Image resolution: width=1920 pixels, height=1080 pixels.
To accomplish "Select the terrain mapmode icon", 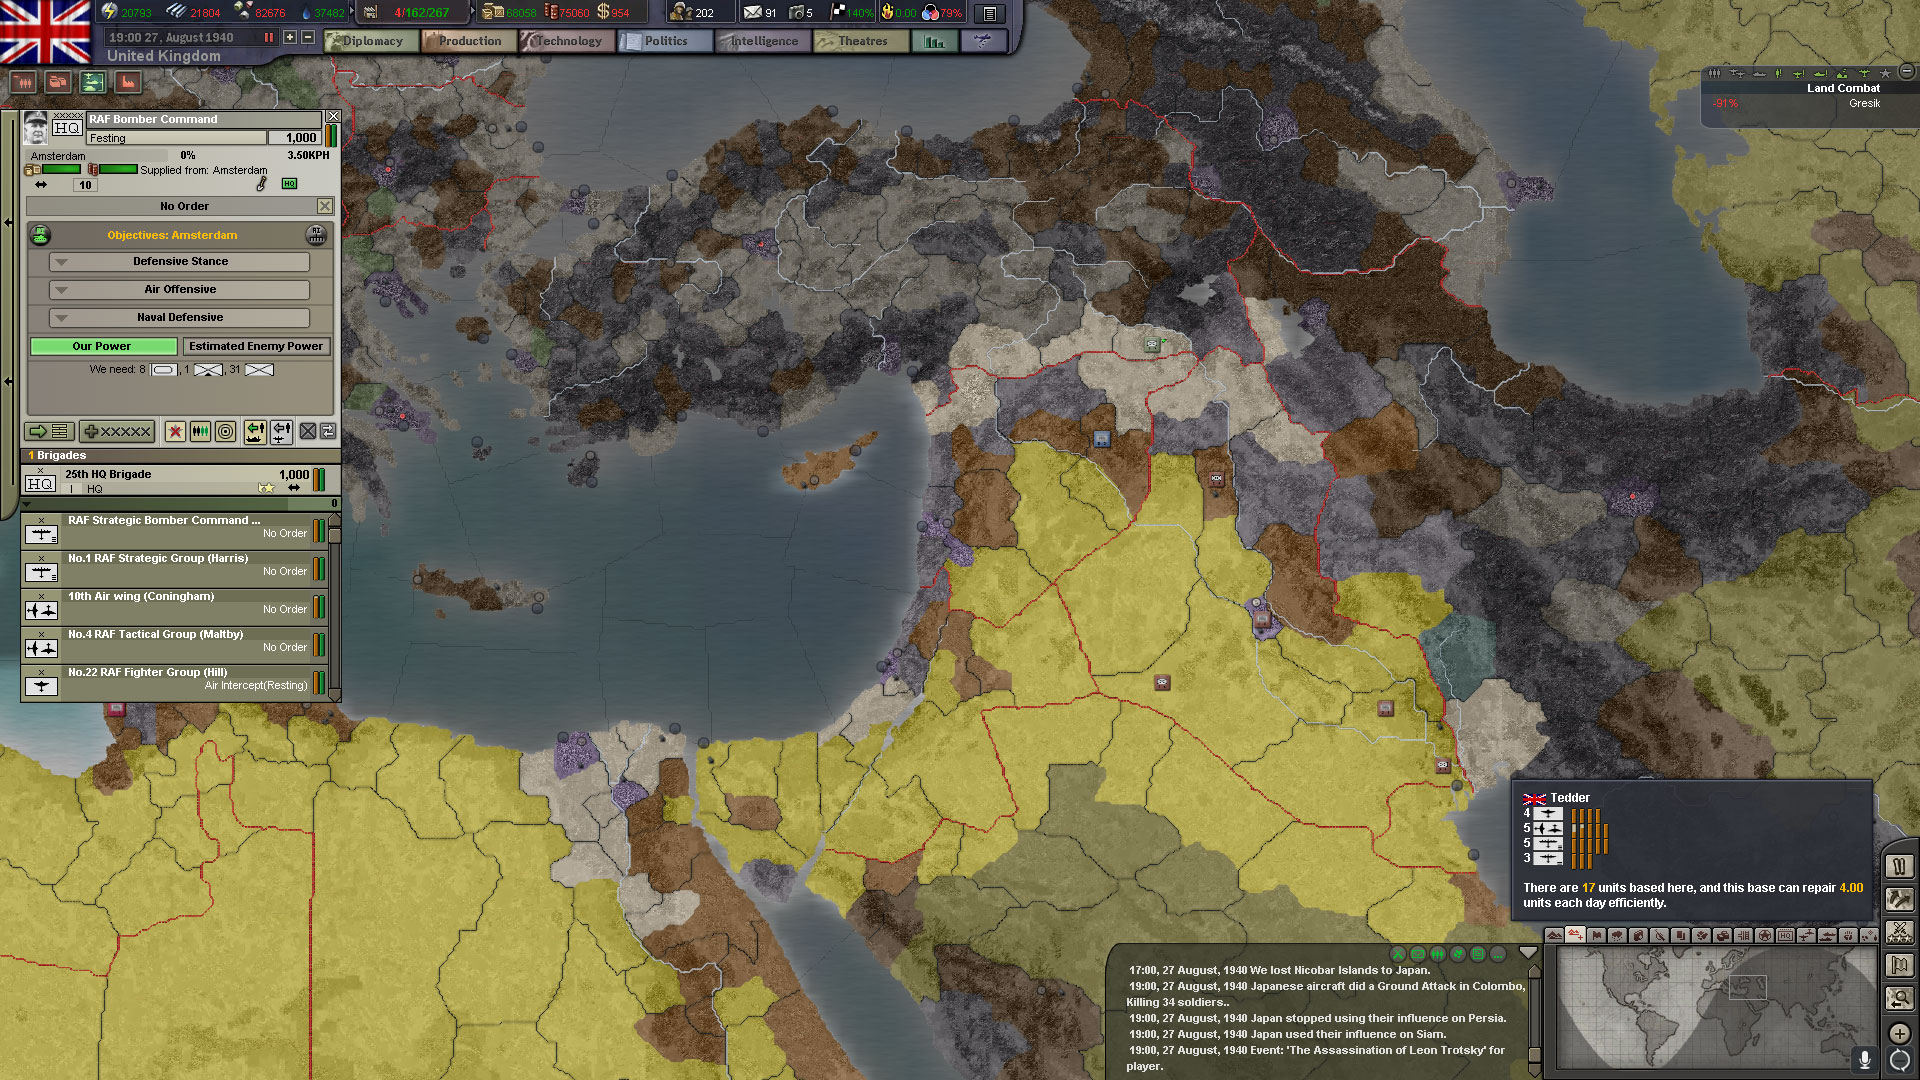I will pyautogui.click(x=1556, y=934).
